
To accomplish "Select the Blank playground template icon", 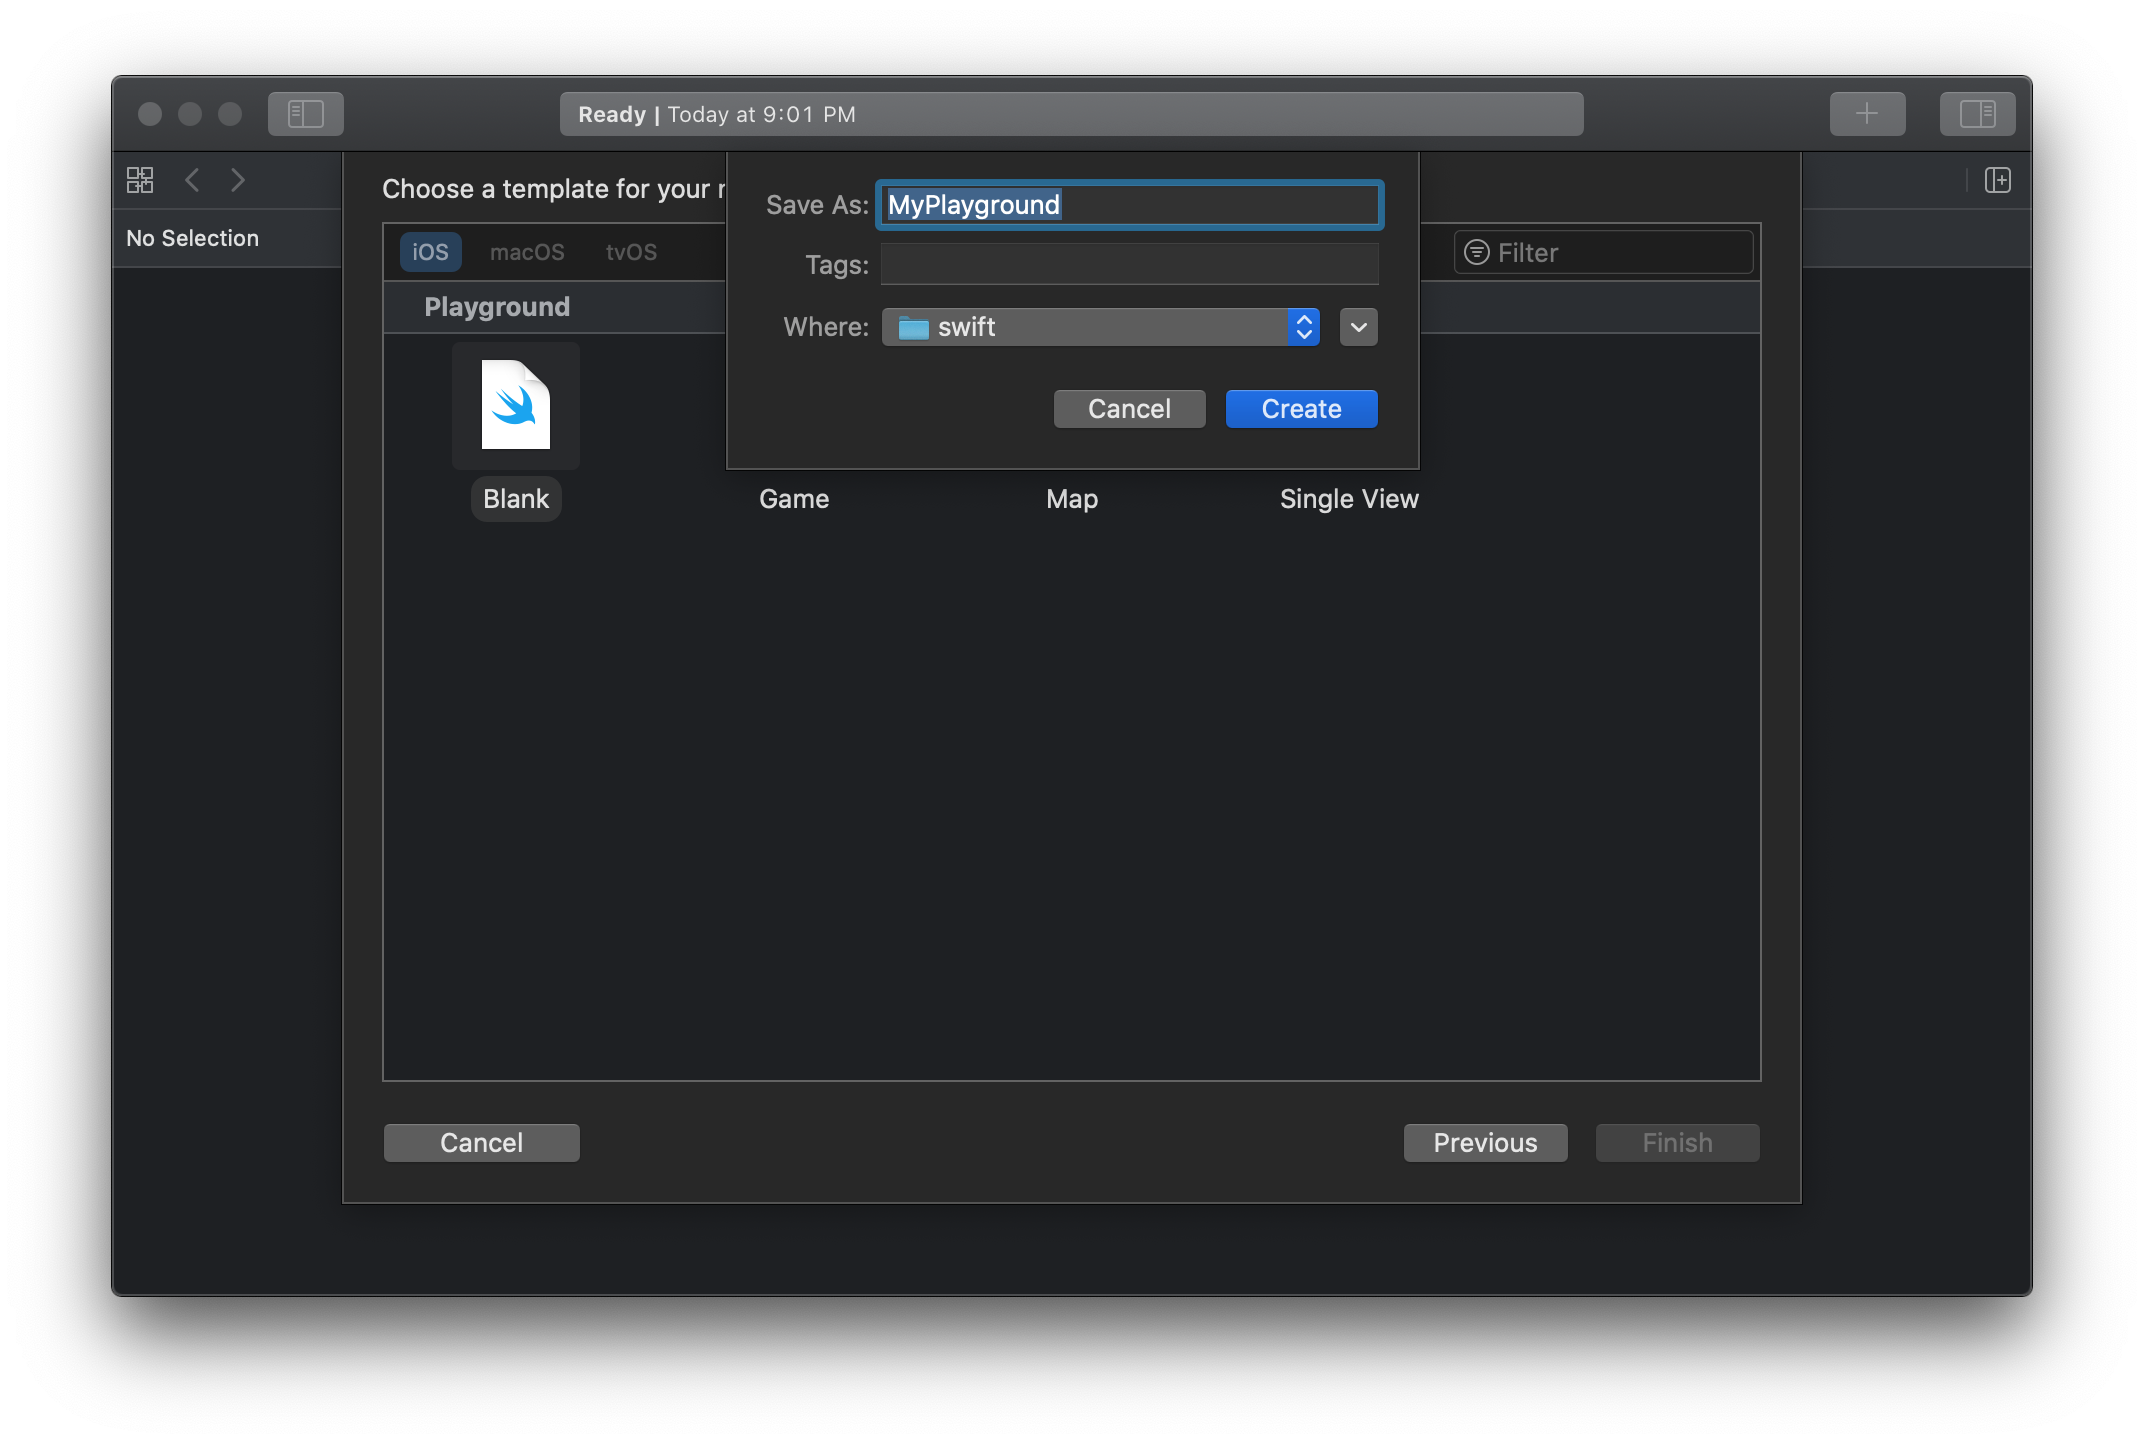I will [x=516, y=405].
